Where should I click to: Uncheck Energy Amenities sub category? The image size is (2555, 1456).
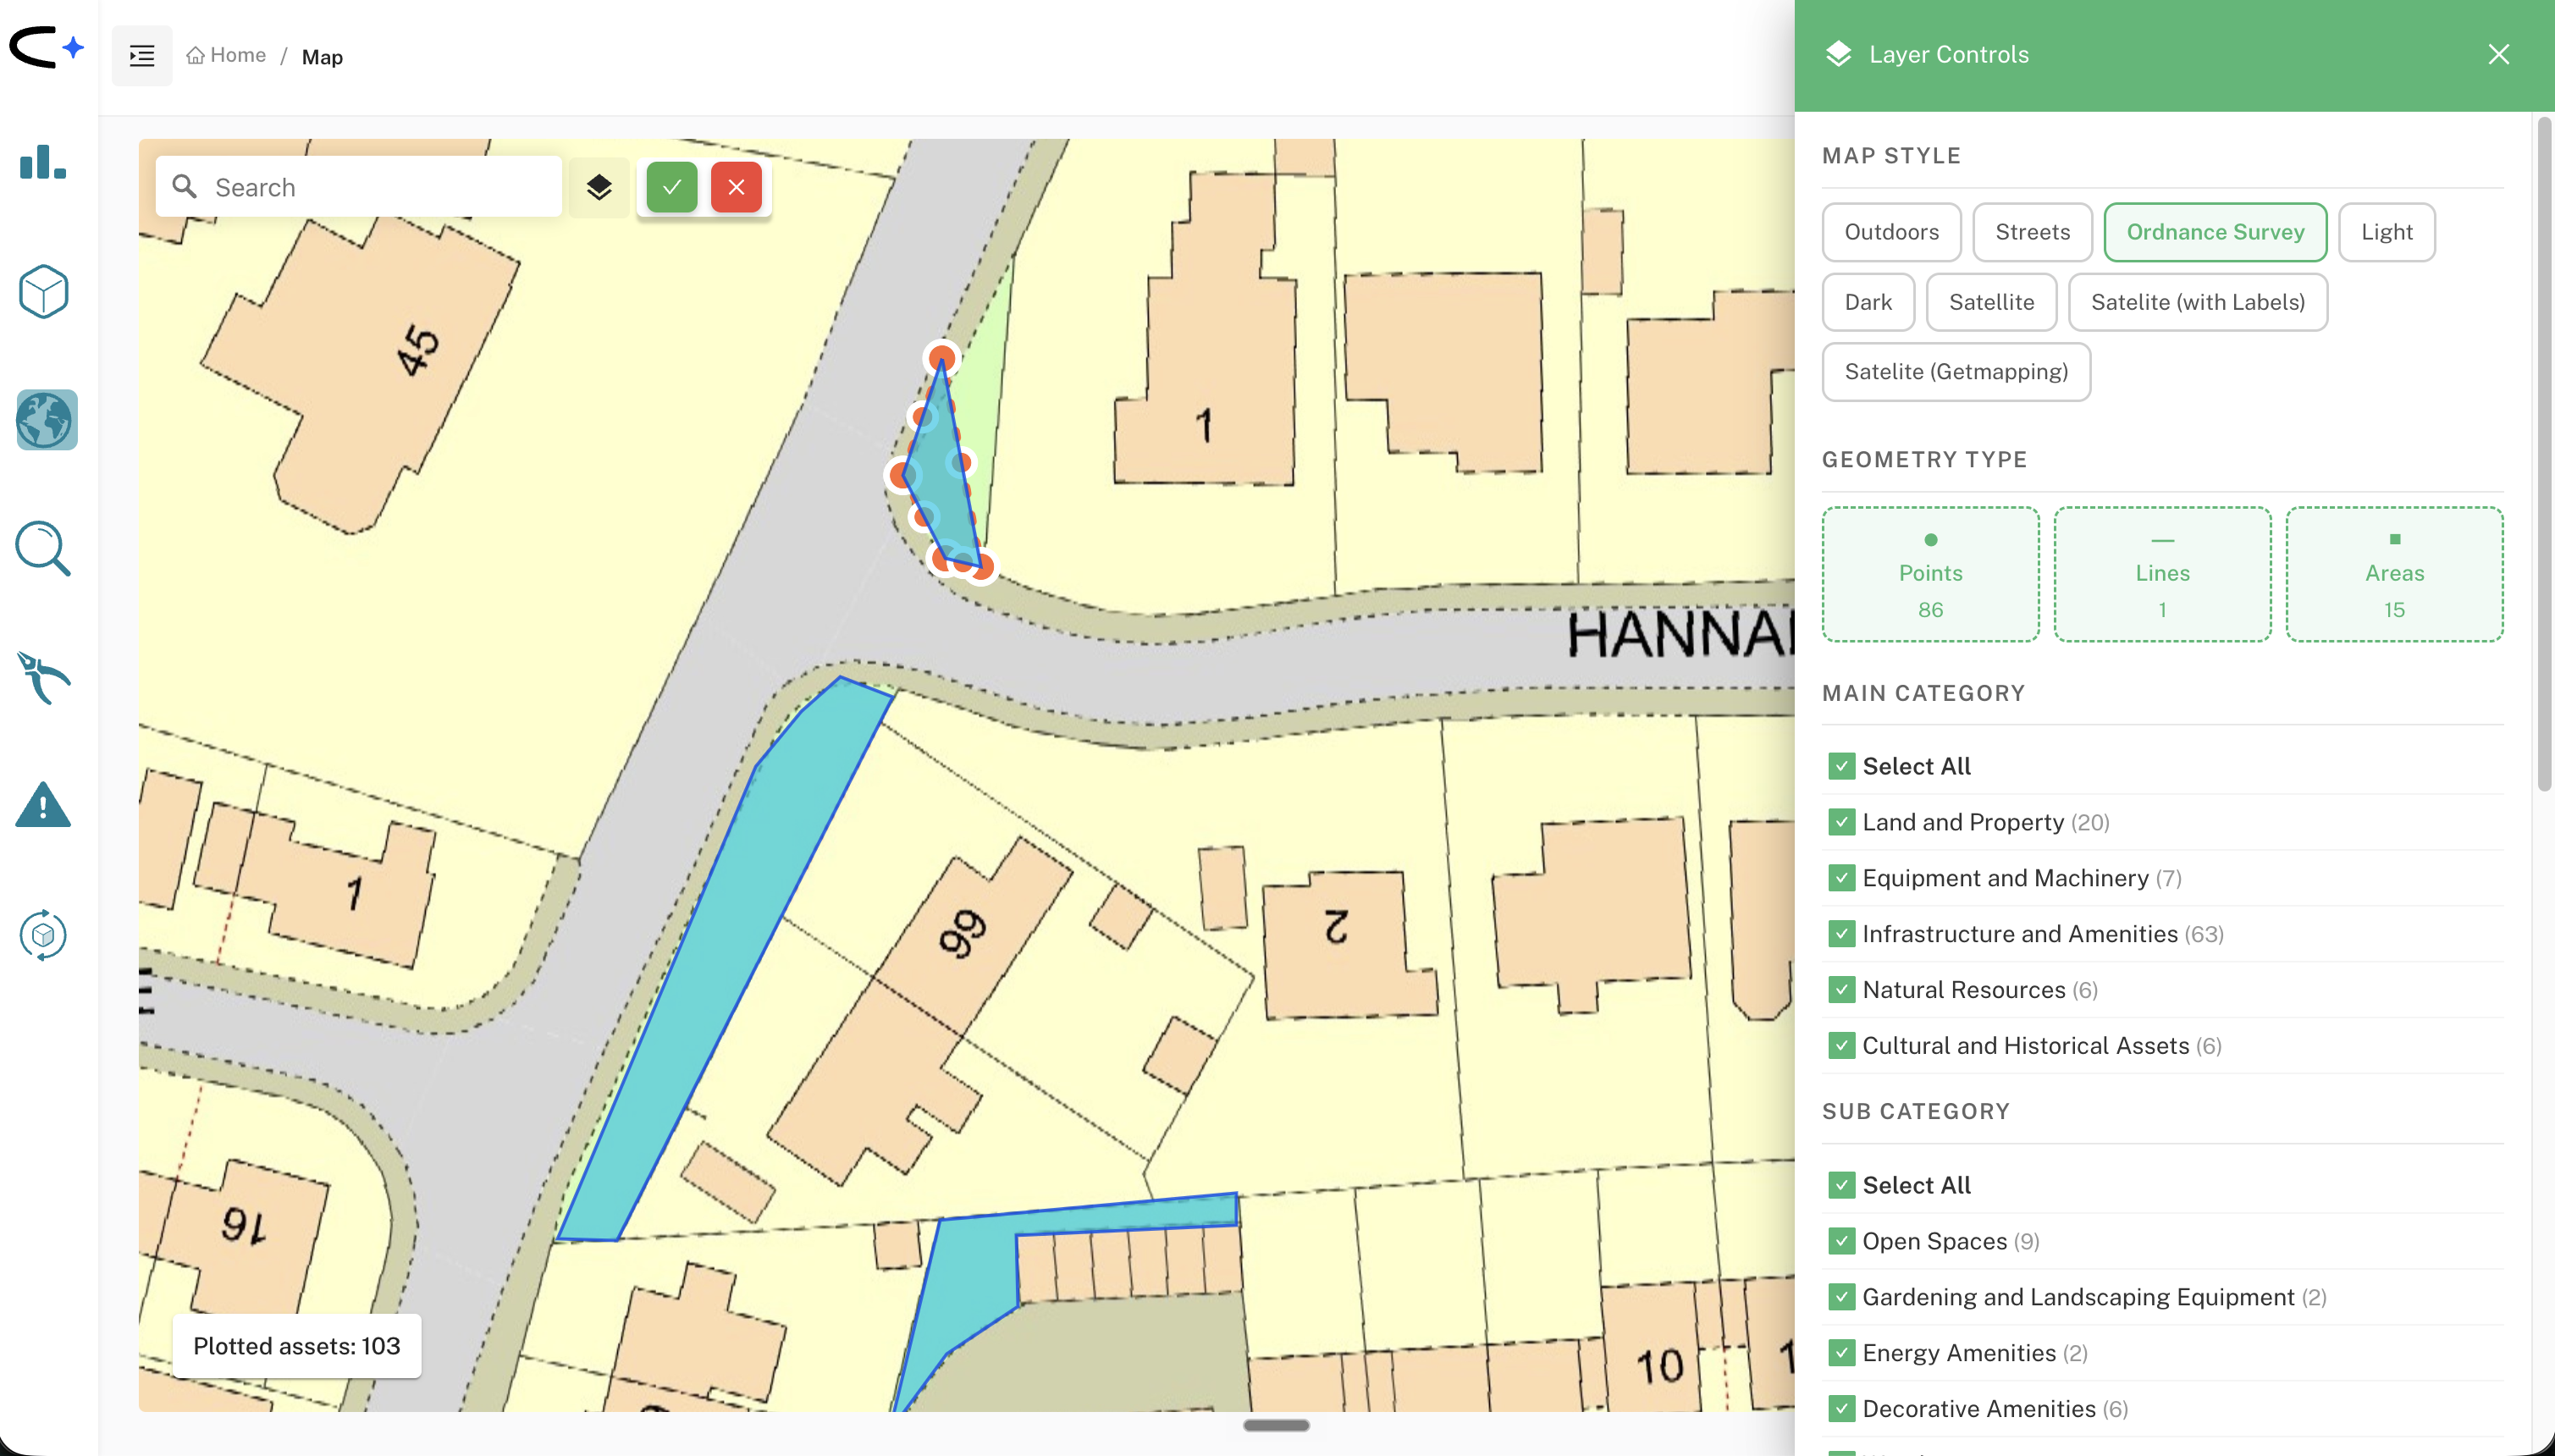point(1841,1353)
